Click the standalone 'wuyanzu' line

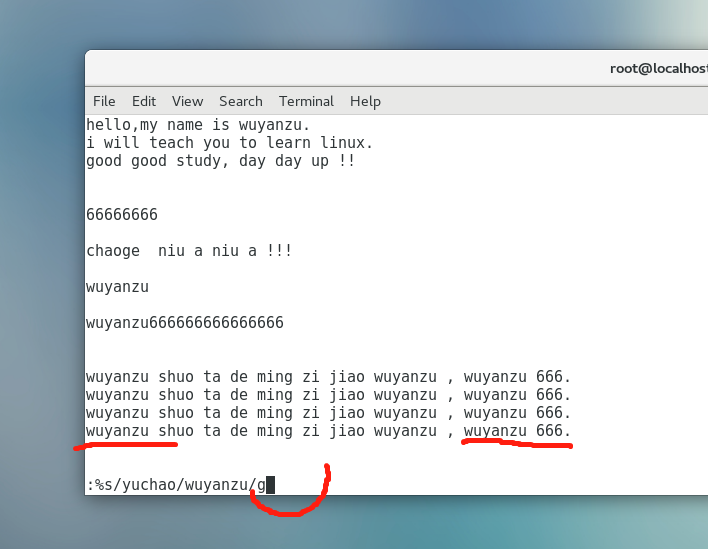click(117, 287)
